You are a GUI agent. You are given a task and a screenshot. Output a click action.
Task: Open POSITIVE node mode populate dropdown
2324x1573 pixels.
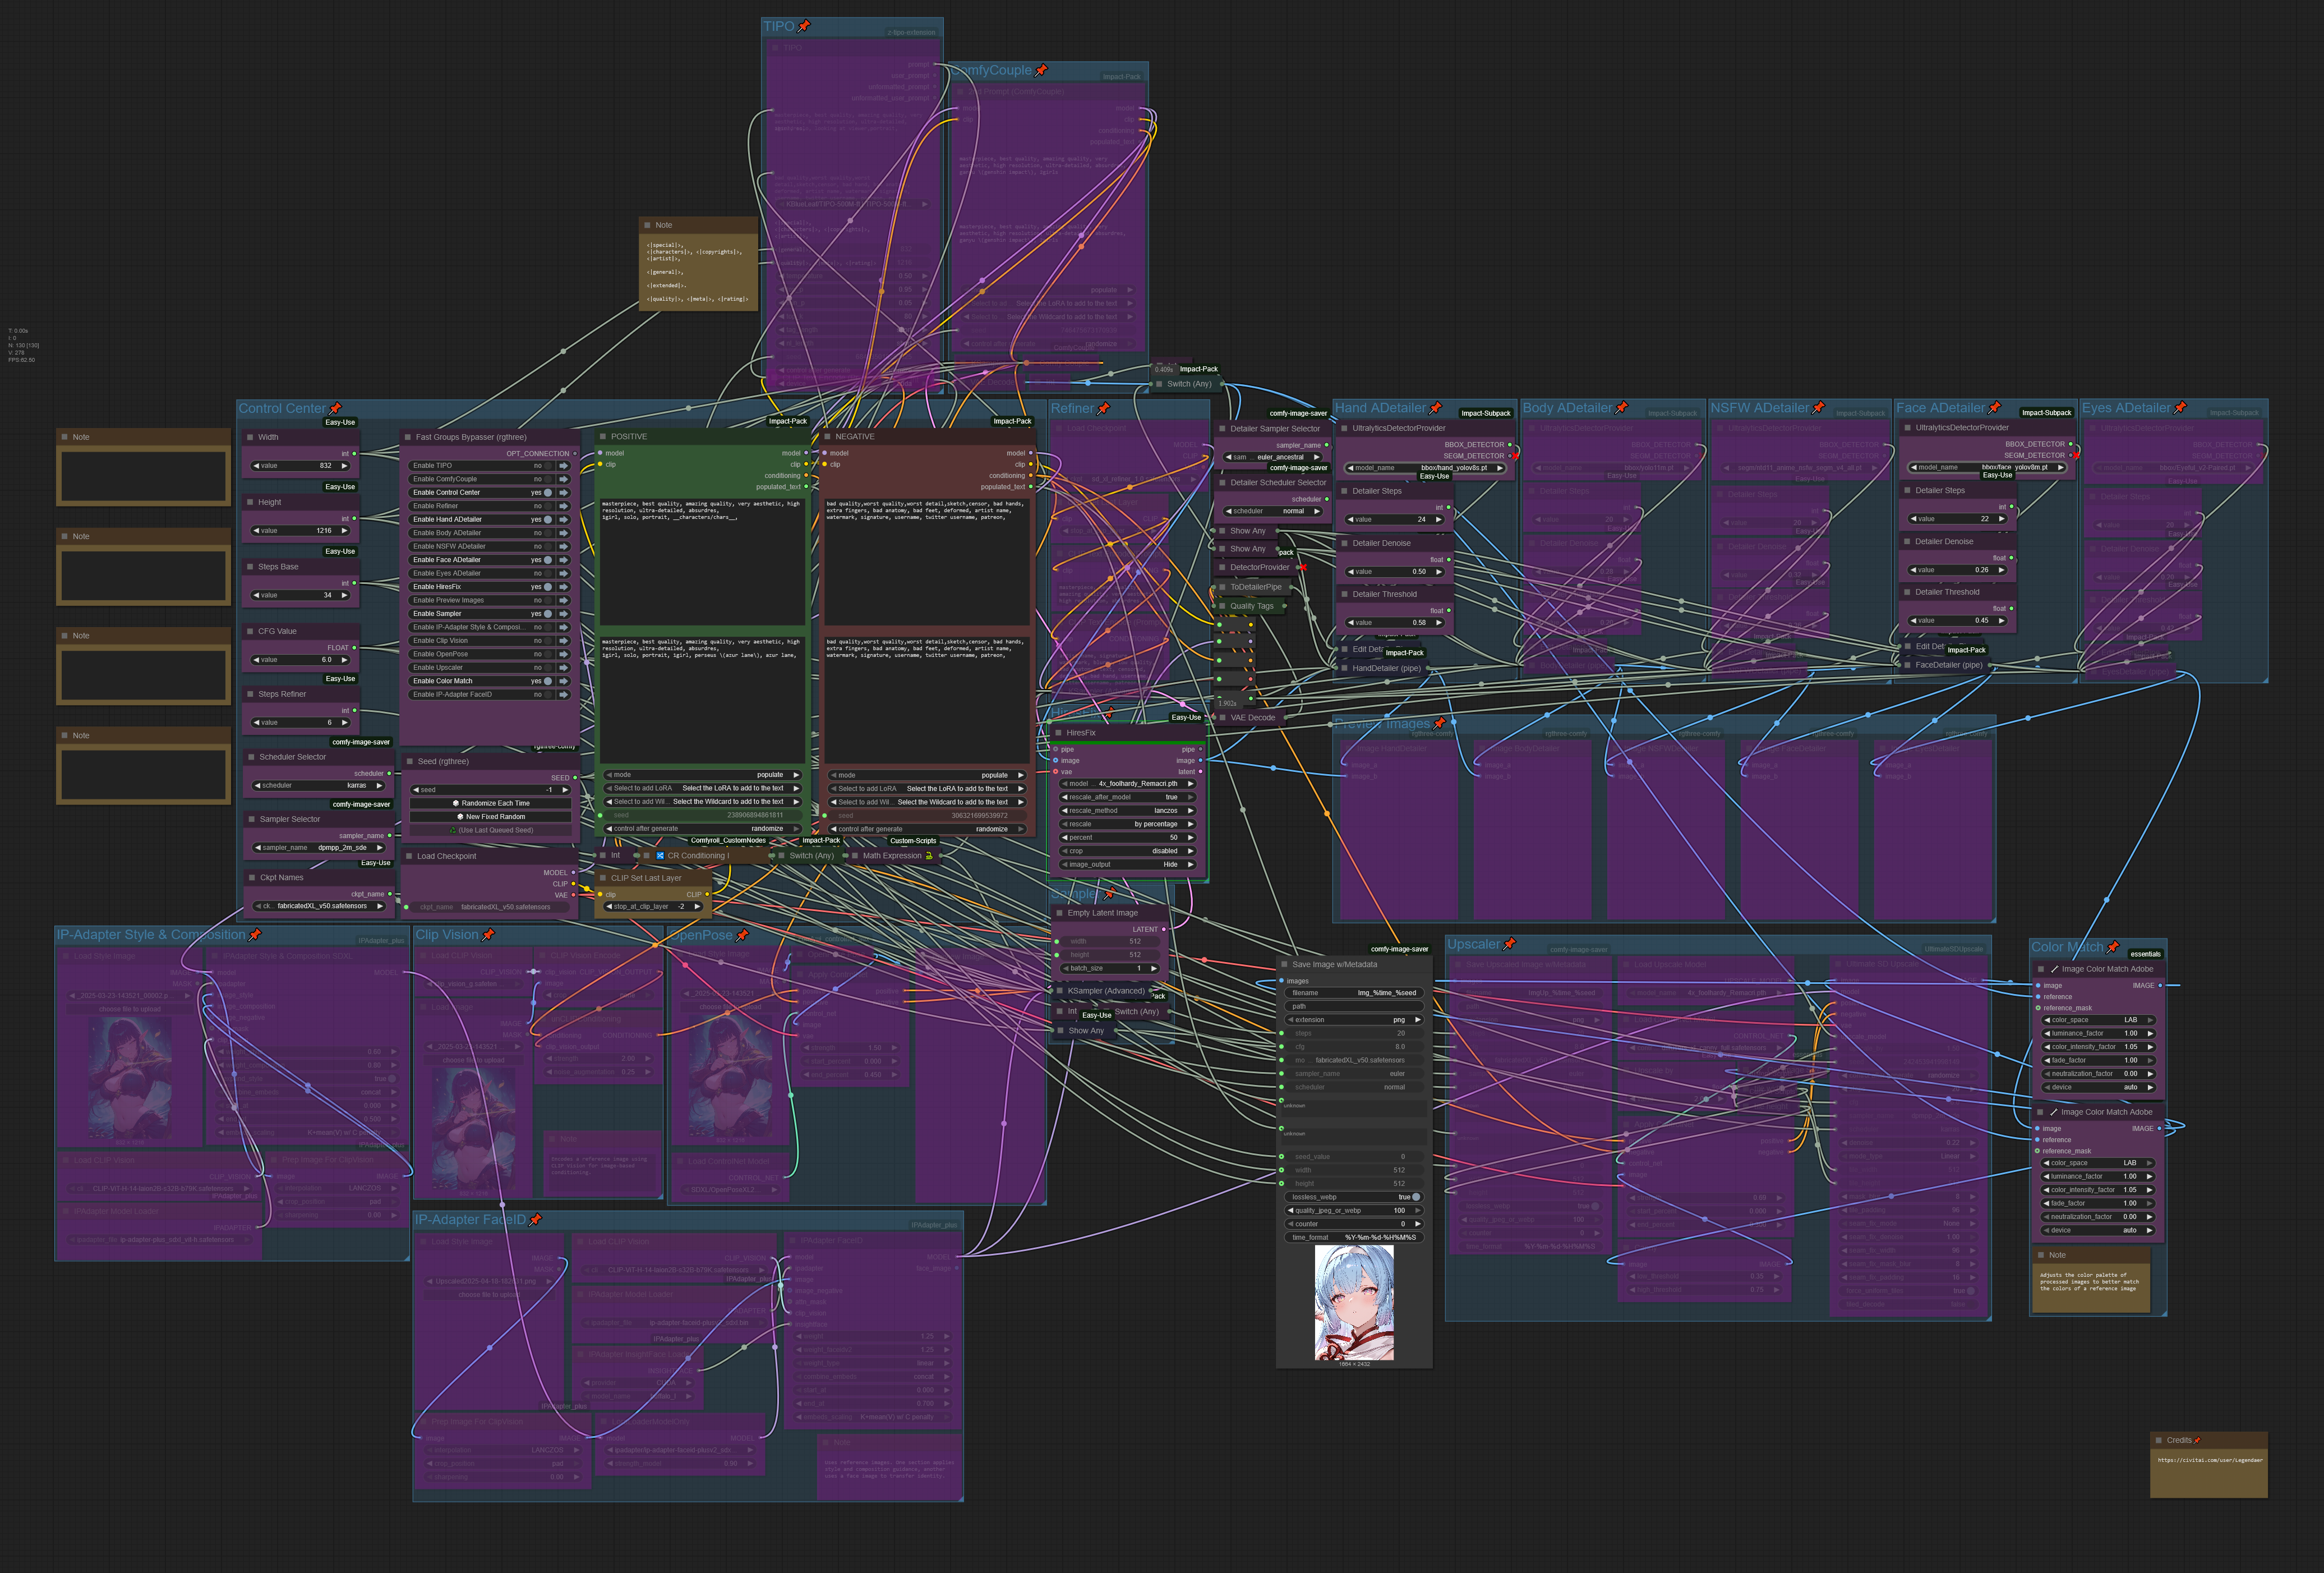point(703,775)
